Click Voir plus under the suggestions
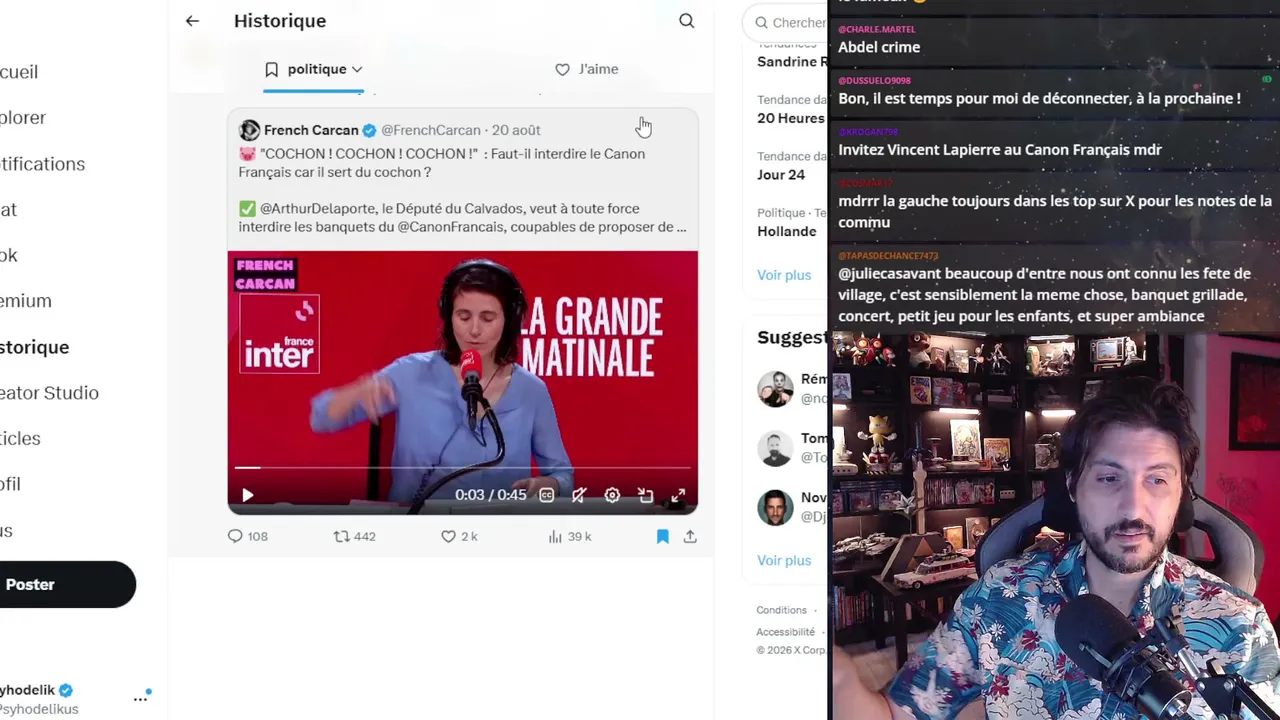This screenshot has height=720, width=1280. click(x=784, y=560)
